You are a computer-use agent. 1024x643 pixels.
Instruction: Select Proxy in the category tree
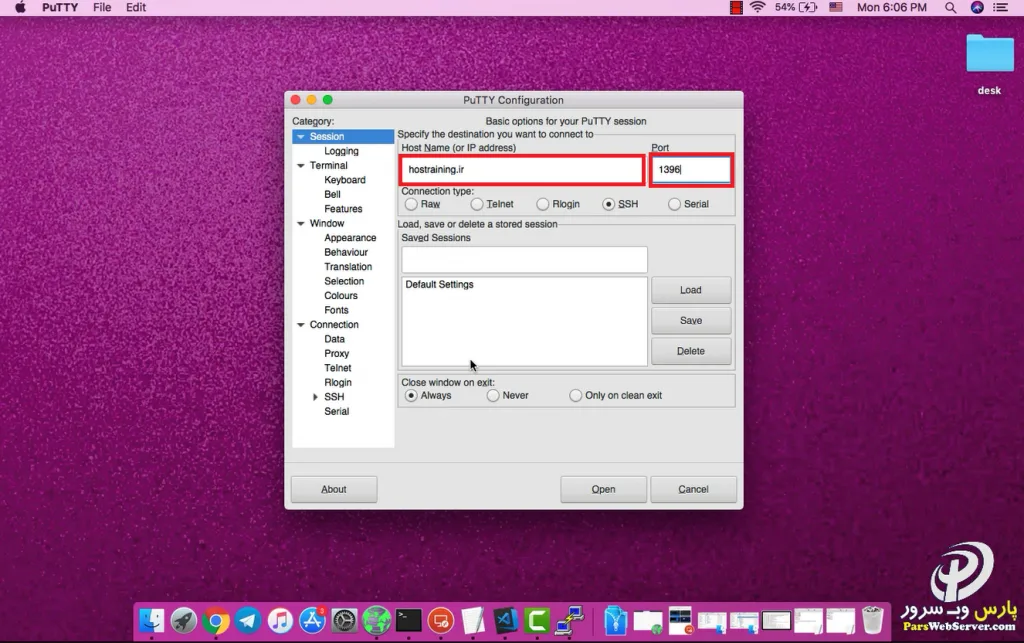coord(337,353)
